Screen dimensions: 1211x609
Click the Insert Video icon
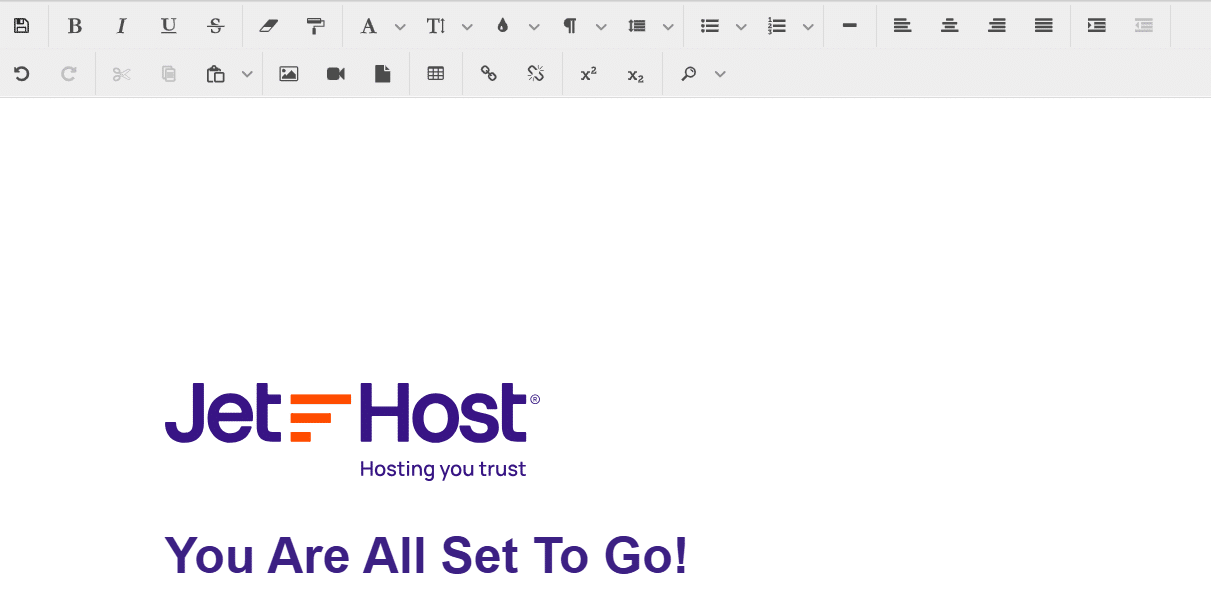coord(335,73)
